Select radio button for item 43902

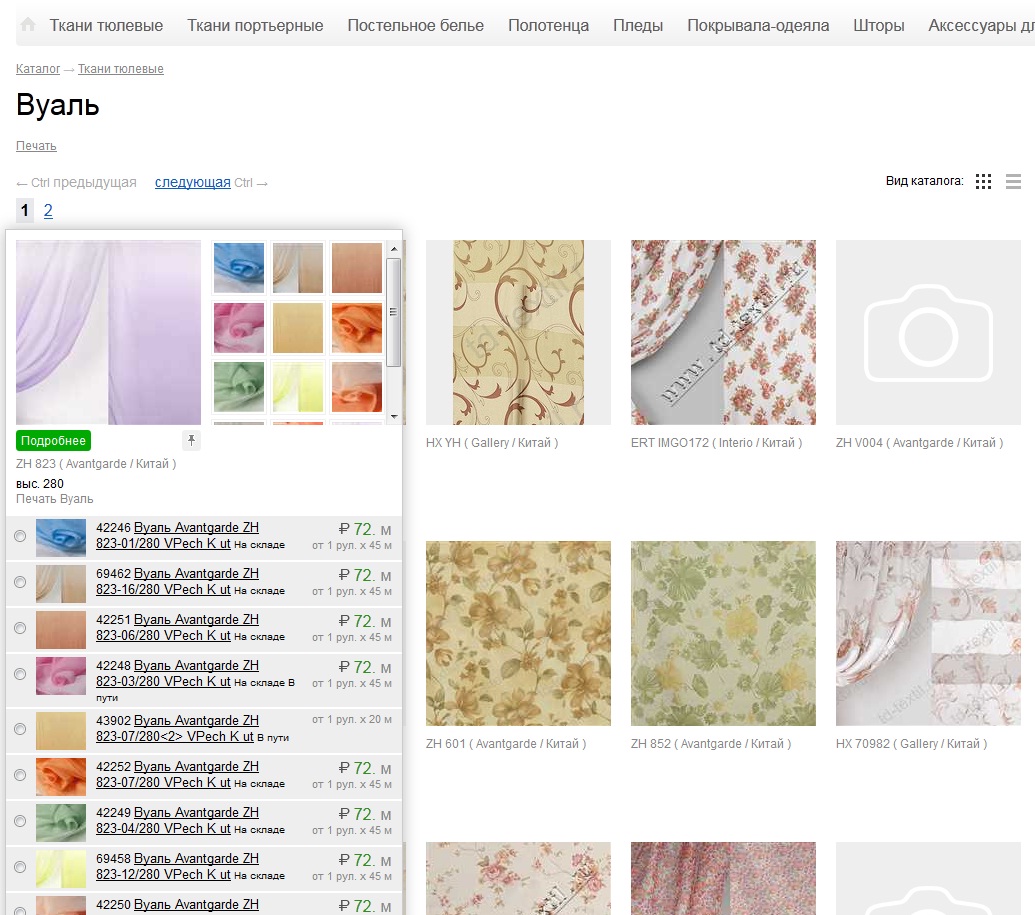coord(20,729)
